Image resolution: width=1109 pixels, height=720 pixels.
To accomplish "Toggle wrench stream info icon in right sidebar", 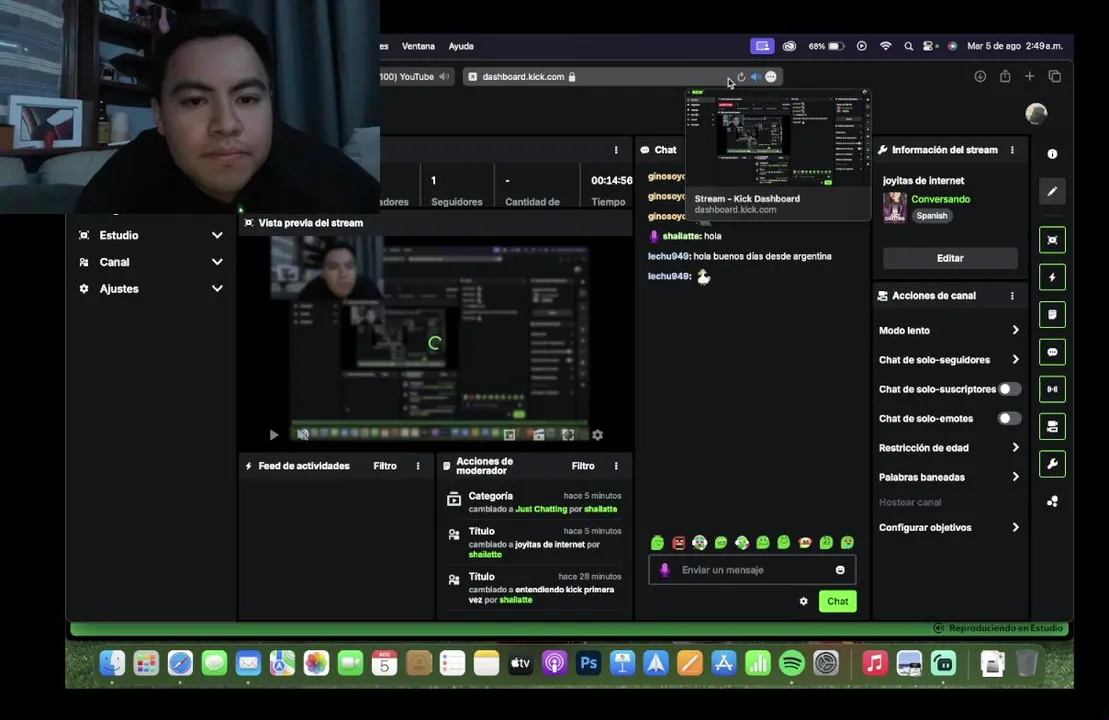I will 1052,464.
